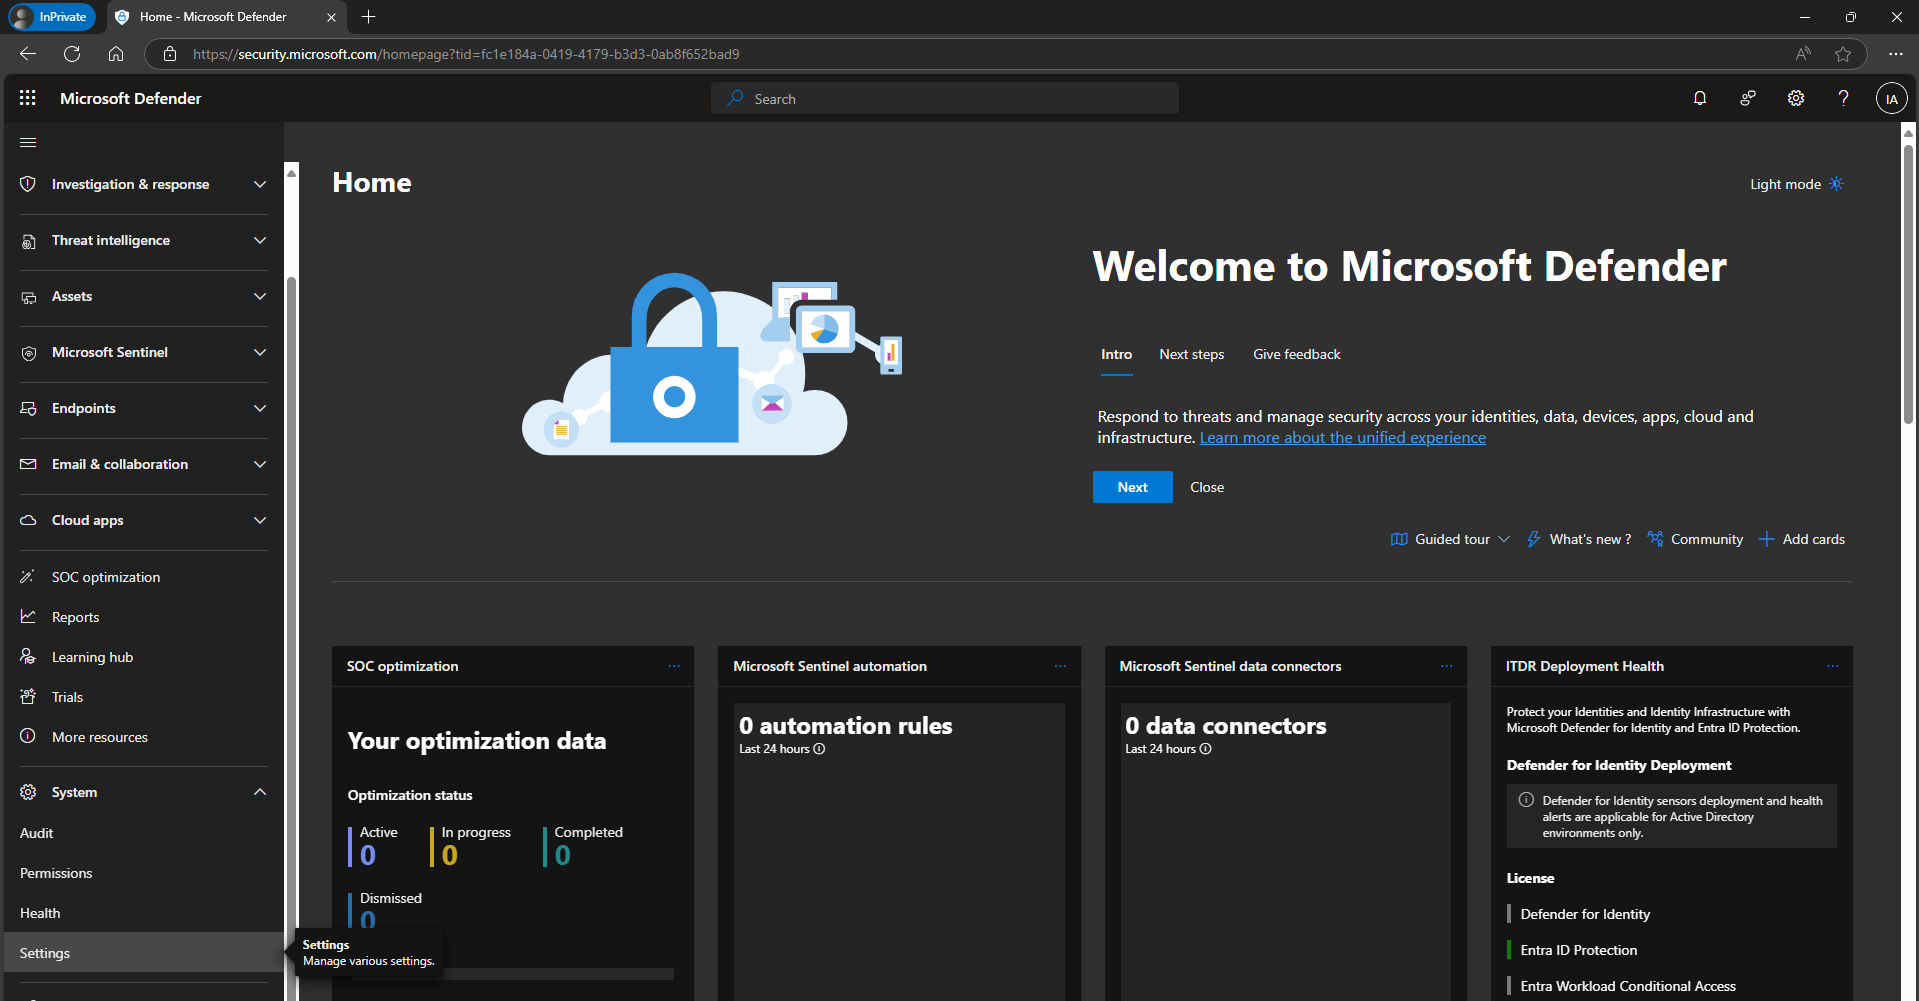Click the main page vertical scrollbar
Viewport: 1919px width, 1001px height.
[1908, 285]
